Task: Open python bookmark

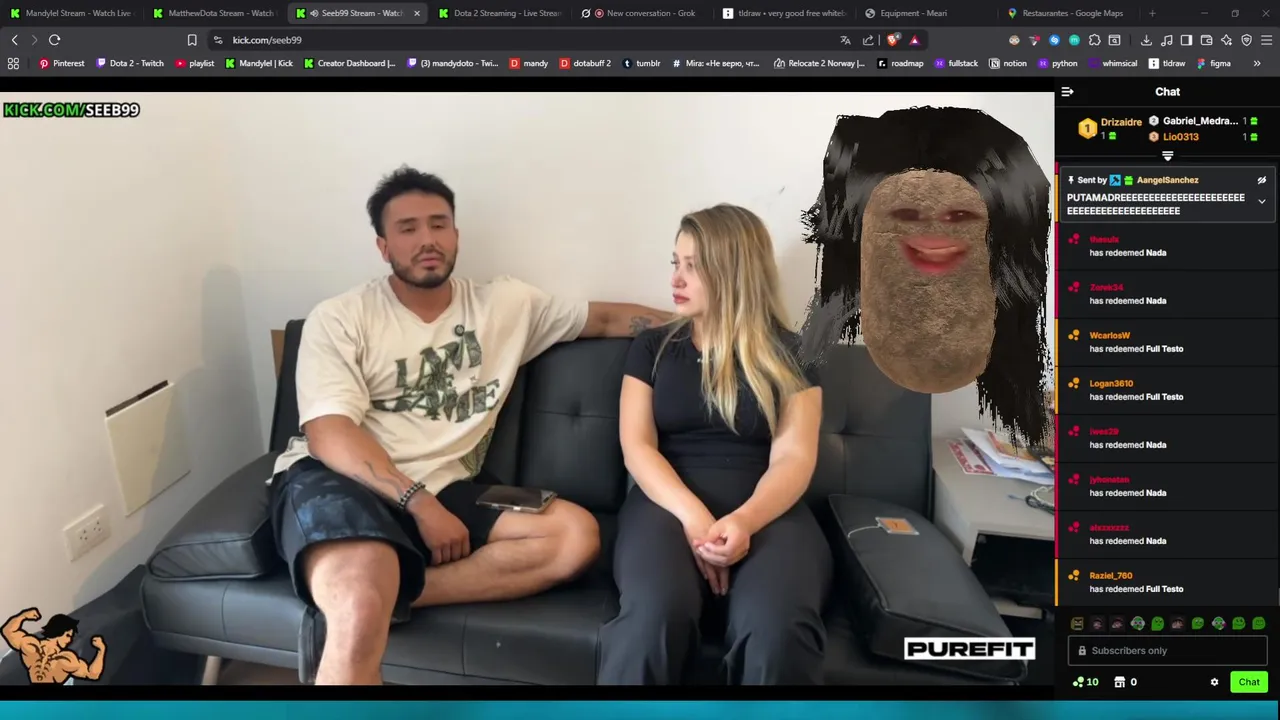Action: pos(1057,63)
